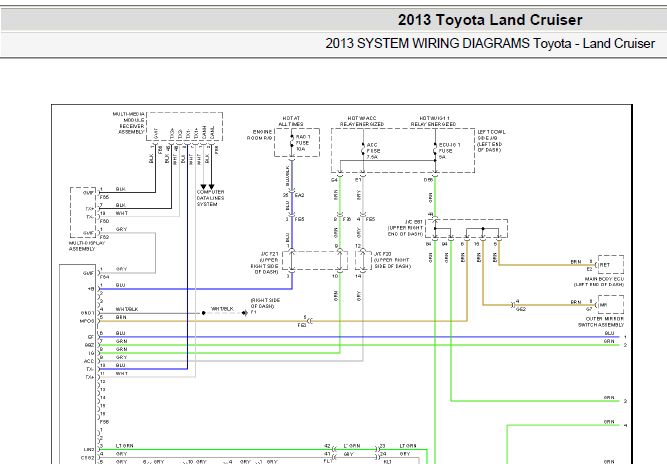Click the 'F64' connector label

104,277
